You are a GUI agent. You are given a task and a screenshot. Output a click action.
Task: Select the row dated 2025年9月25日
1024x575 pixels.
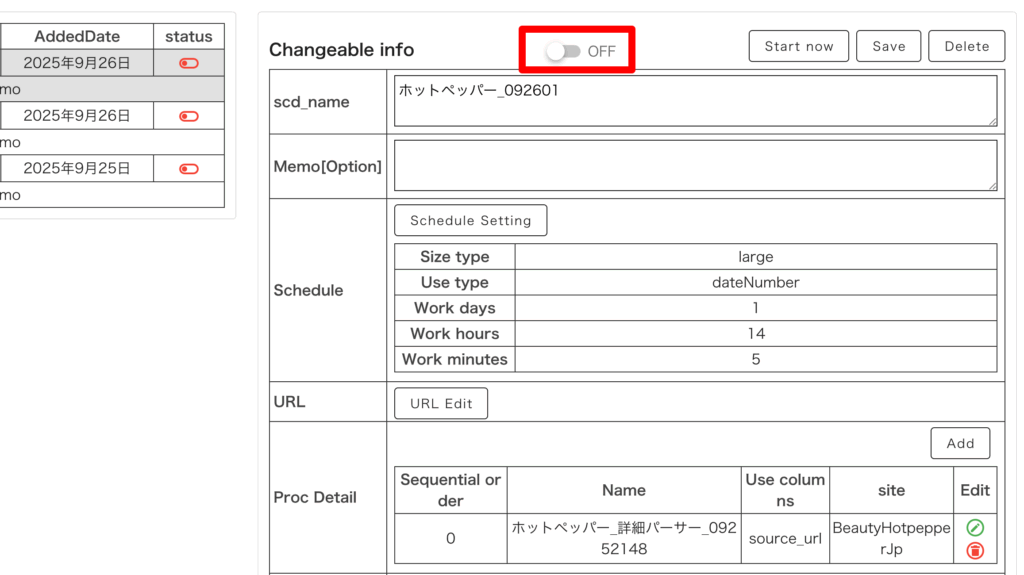point(77,169)
